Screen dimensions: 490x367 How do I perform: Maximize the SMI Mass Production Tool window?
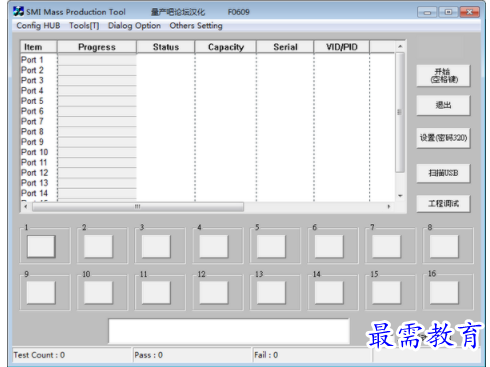coord(448,12)
